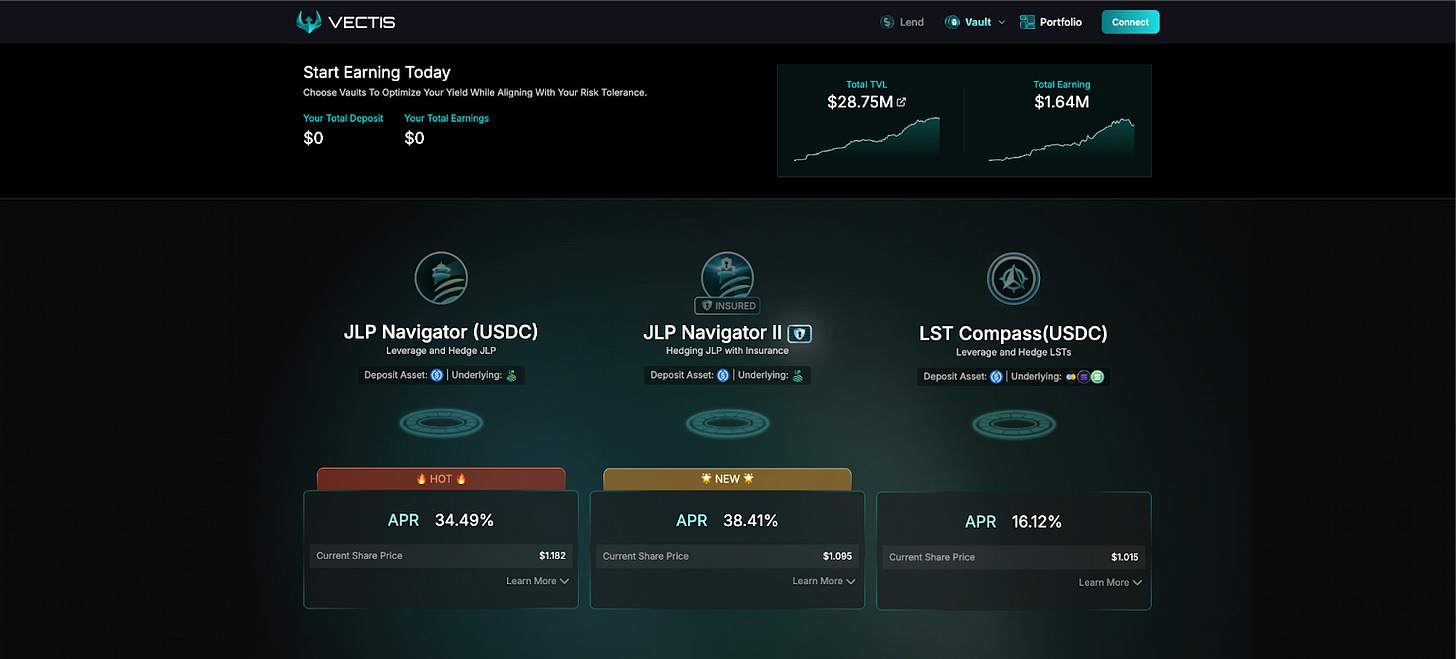Screen dimensions: 1456x659
Task: Click the HOT banner above 34.49% APR
Action: [x=441, y=479]
